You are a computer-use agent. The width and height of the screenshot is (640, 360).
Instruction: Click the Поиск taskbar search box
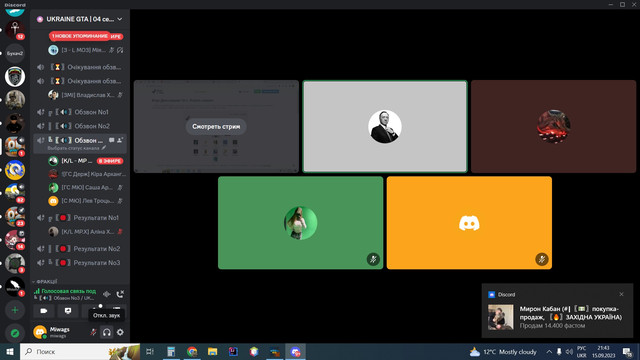point(80,351)
